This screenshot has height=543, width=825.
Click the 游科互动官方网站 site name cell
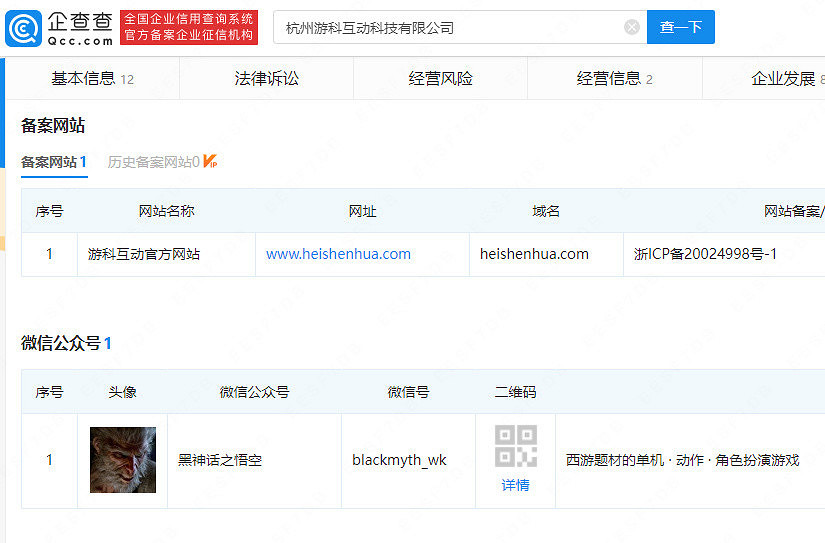click(x=145, y=254)
